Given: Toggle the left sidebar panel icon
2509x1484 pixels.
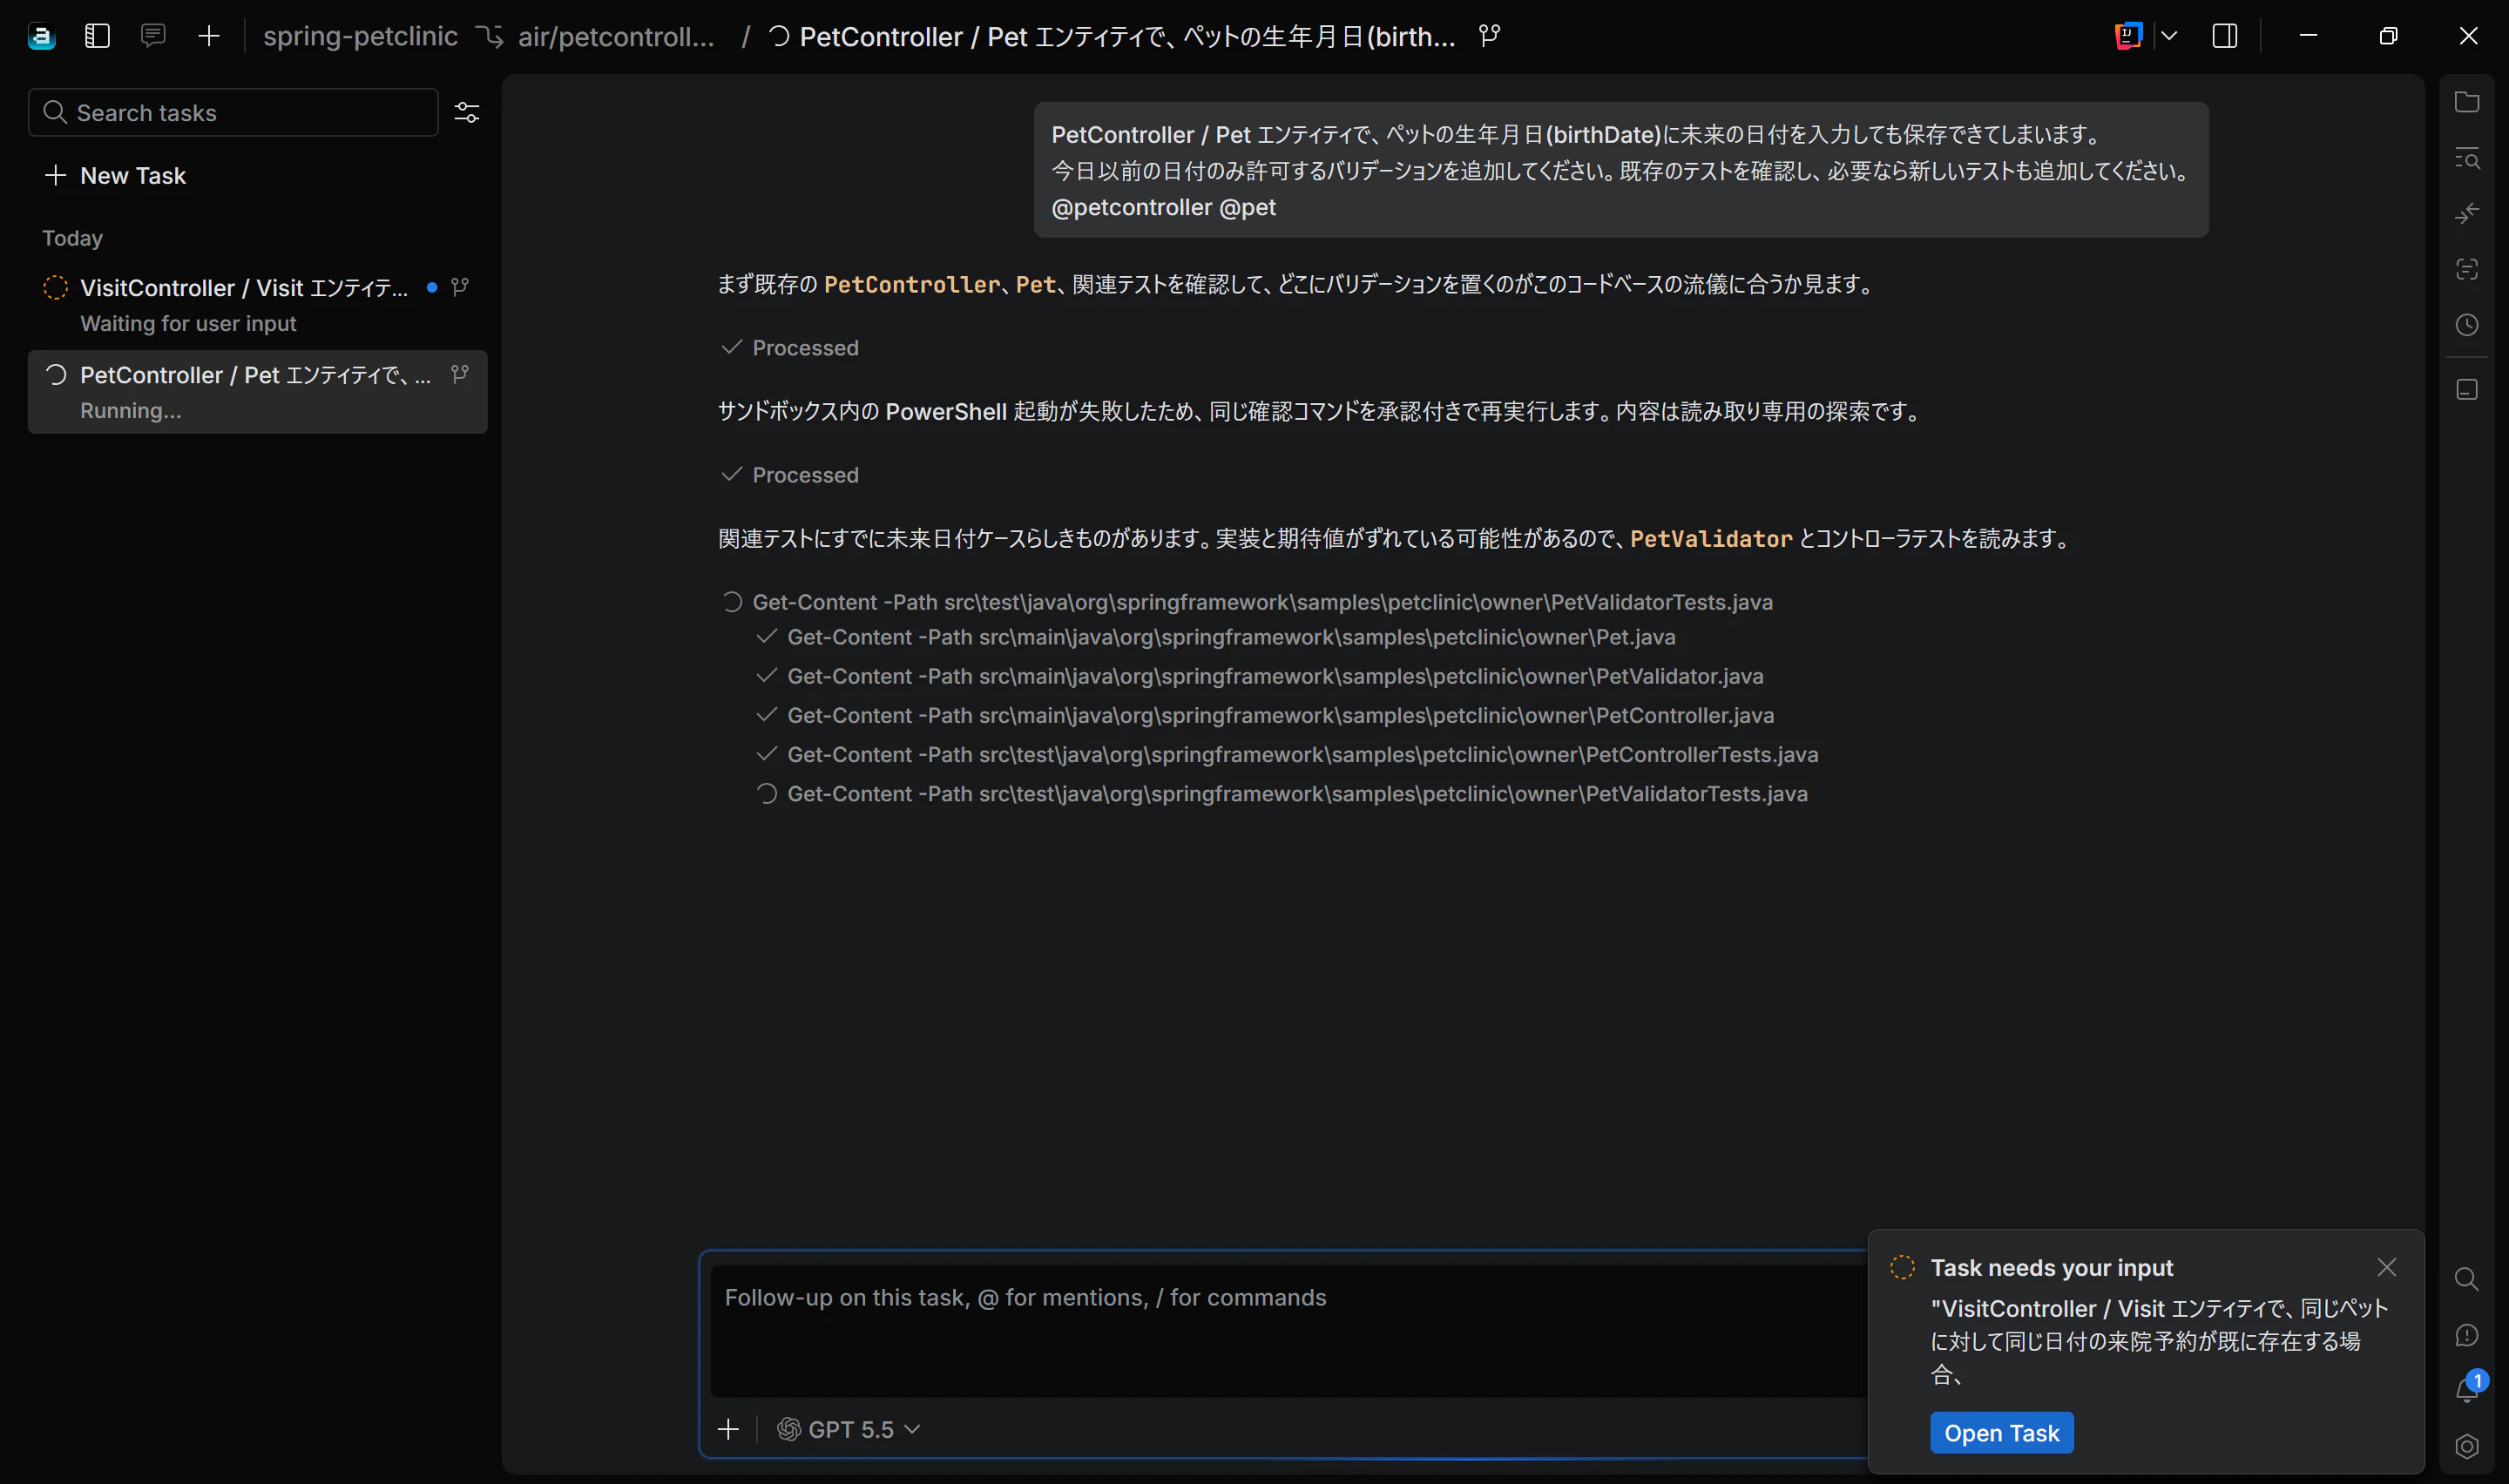Looking at the screenshot, I should 97,36.
